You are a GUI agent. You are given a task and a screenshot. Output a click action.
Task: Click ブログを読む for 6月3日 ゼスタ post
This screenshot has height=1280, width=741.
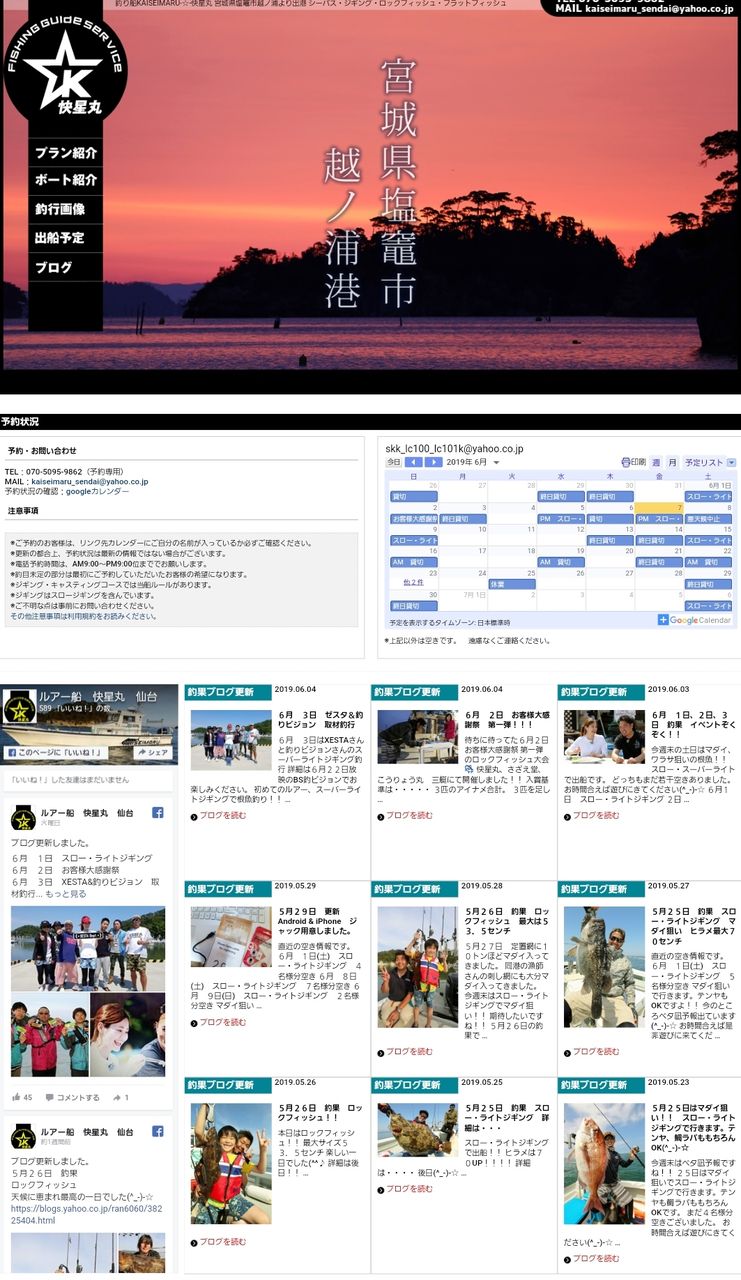point(222,815)
